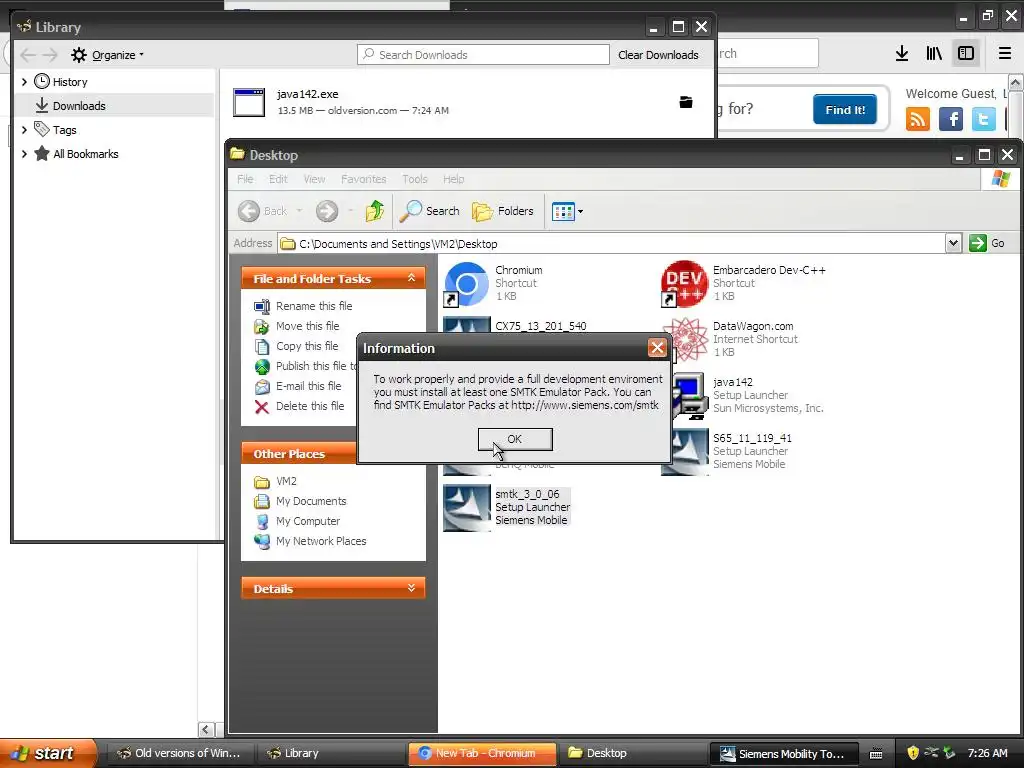Switch to Siemens Mobility Toolkit taskbar item
The height and width of the screenshot is (768, 1024).
pyautogui.click(x=786, y=754)
